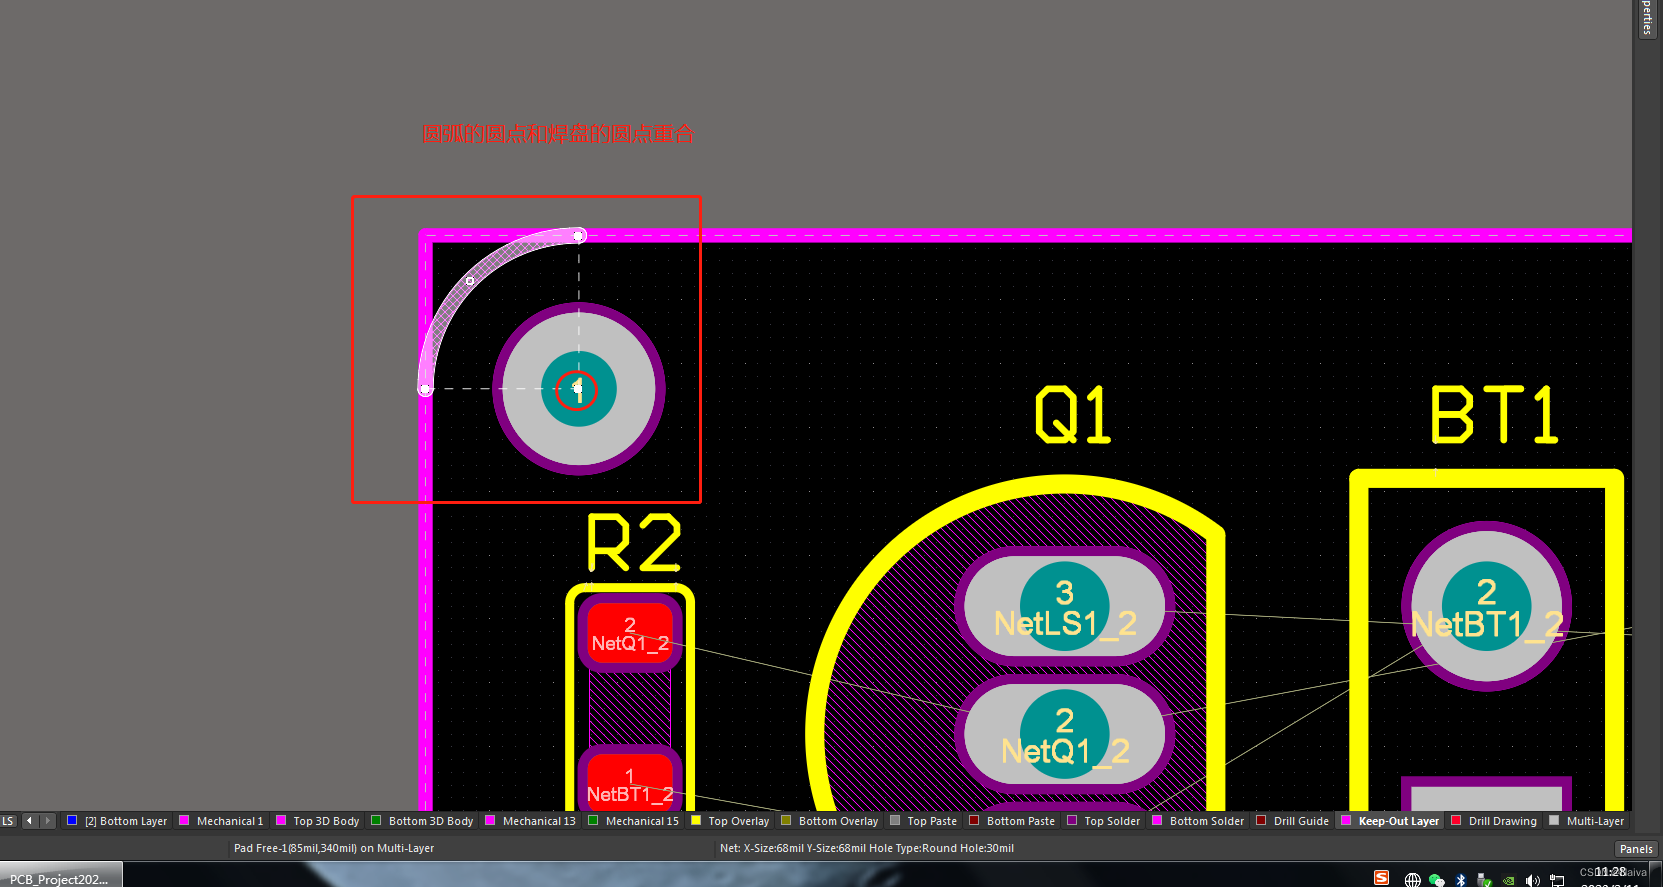Select the BT1 designator text
The width and height of the screenshot is (1663, 887).
[x=1494, y=415]
